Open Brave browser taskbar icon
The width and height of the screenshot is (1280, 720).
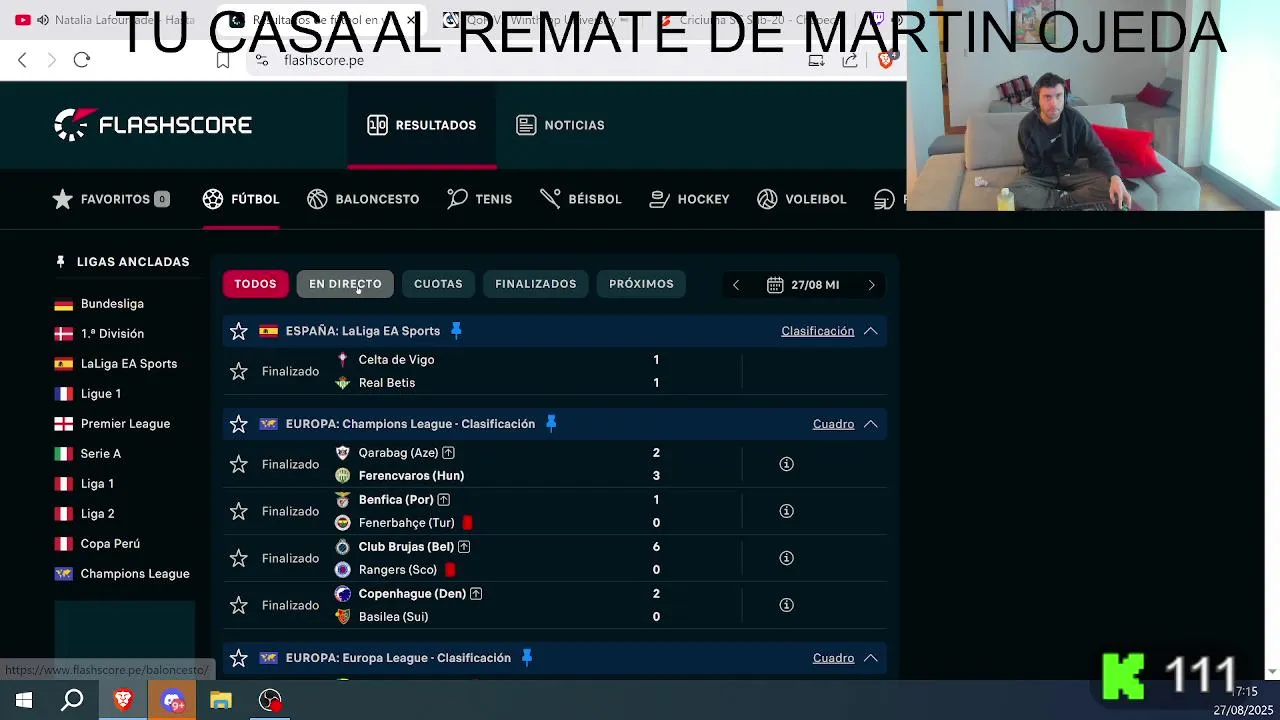[x=123, y=700]
